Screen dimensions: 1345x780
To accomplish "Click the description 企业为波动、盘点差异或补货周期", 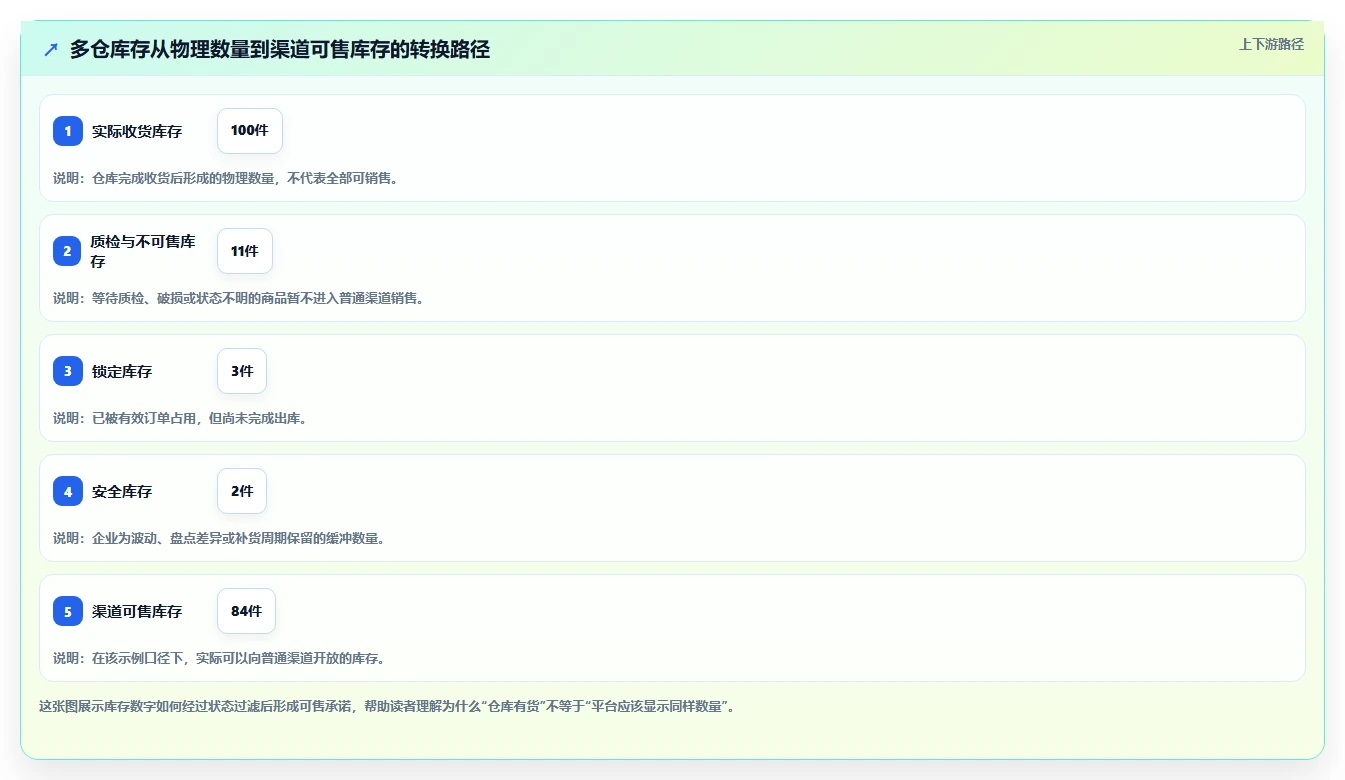I will click(x=219, y=538).
